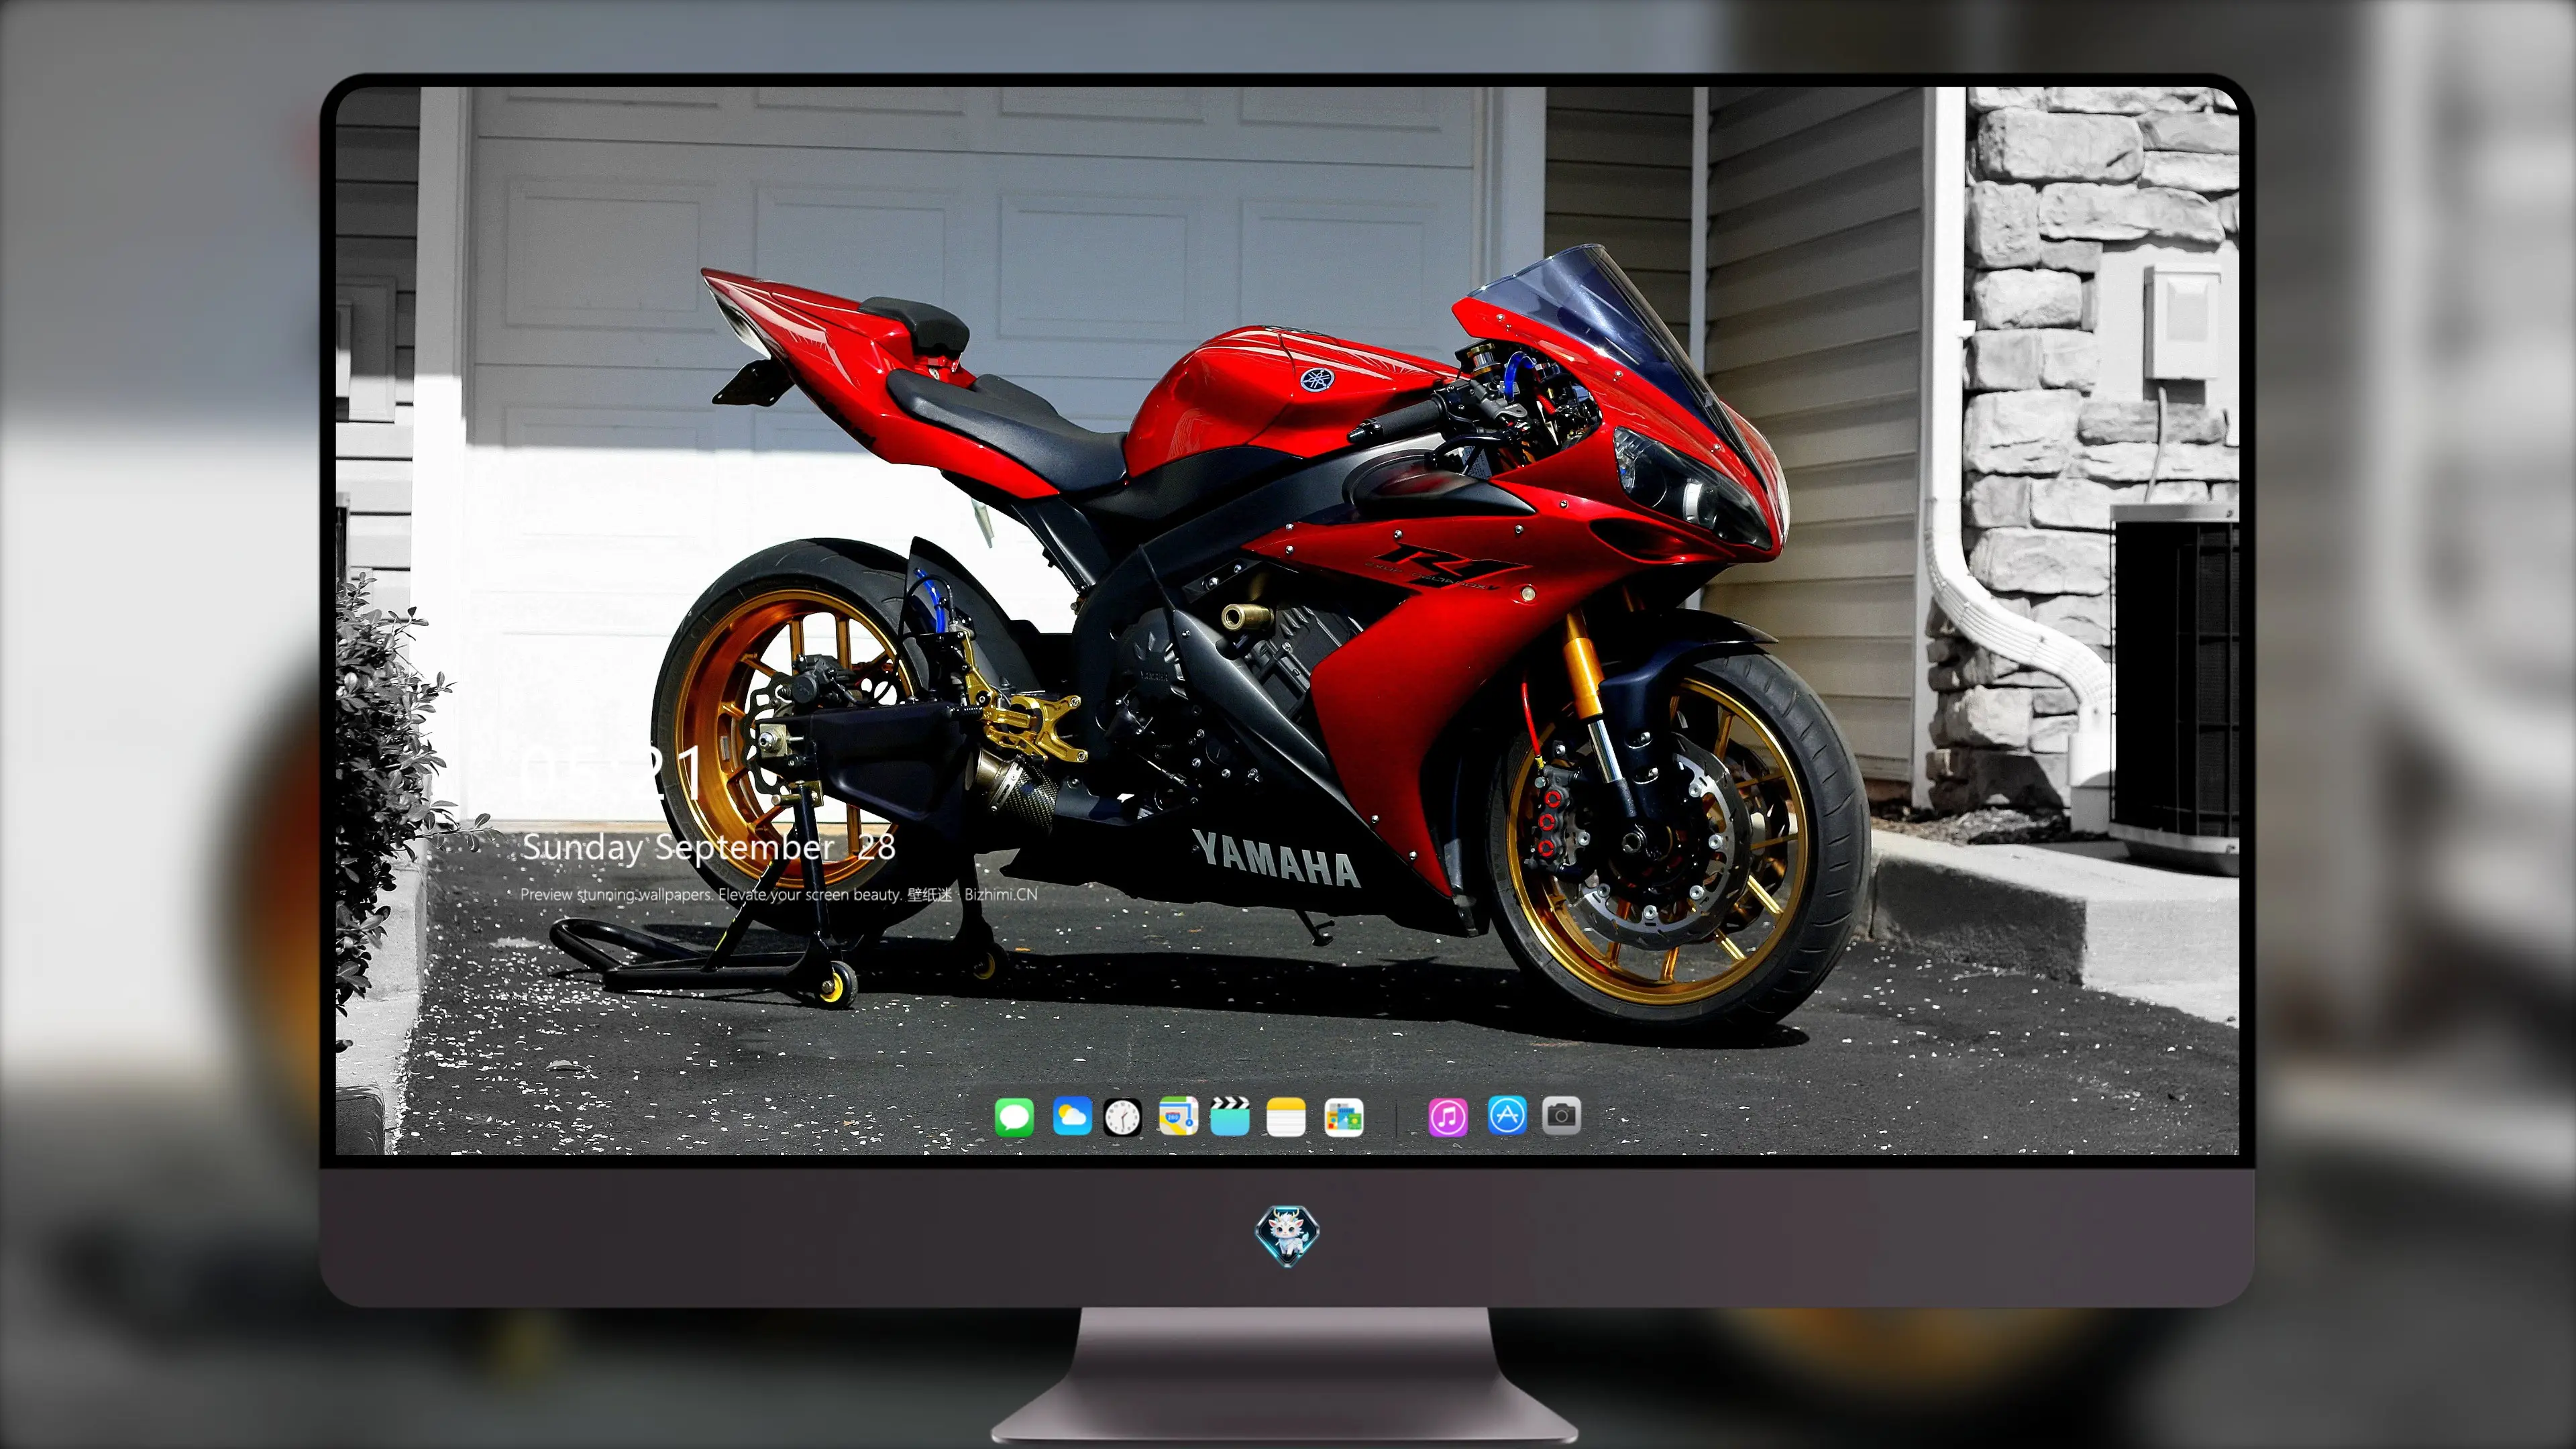Open the gray Camera app in the dock
The image size is (2576, 1449).
1561,1115
